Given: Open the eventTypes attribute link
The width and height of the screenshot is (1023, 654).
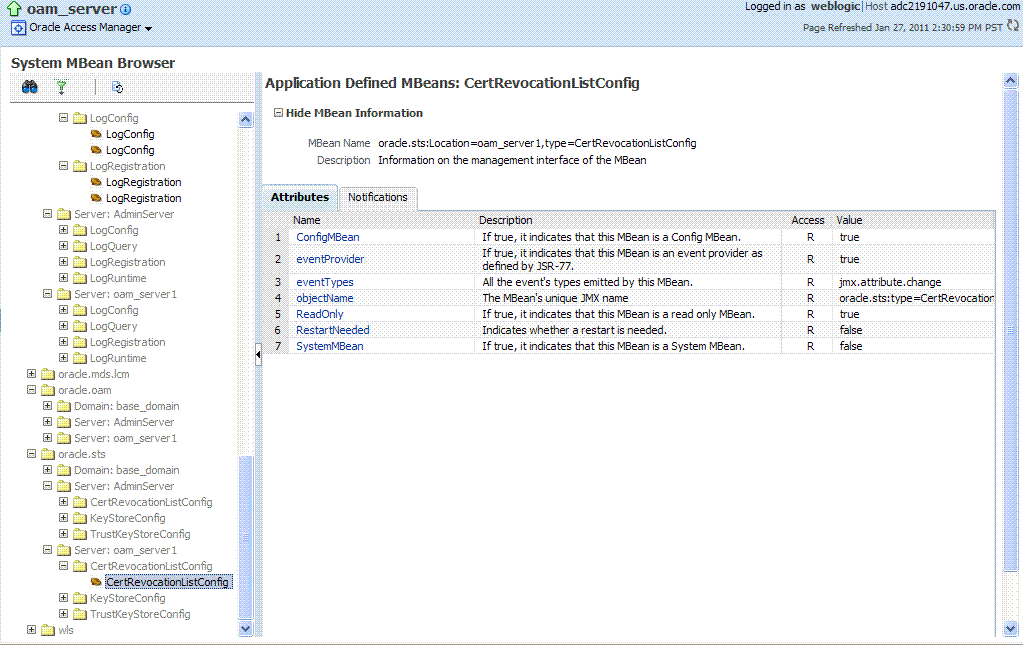Looking at the screenshot, I should (x=324, y=281).
